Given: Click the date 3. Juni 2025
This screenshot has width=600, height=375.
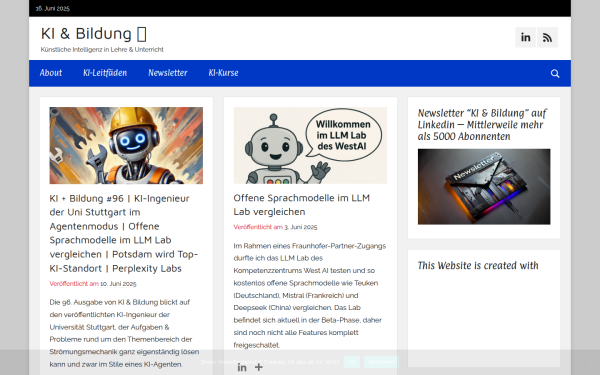Looking at the screenshot, I should 301,227.
